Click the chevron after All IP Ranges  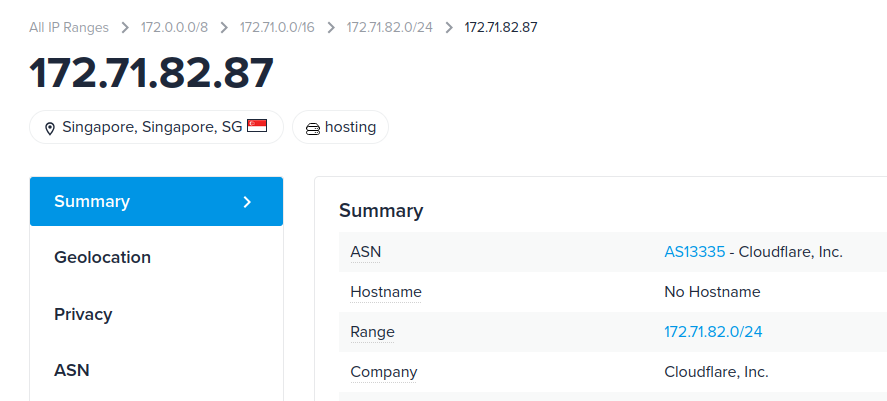pos(125,28)
